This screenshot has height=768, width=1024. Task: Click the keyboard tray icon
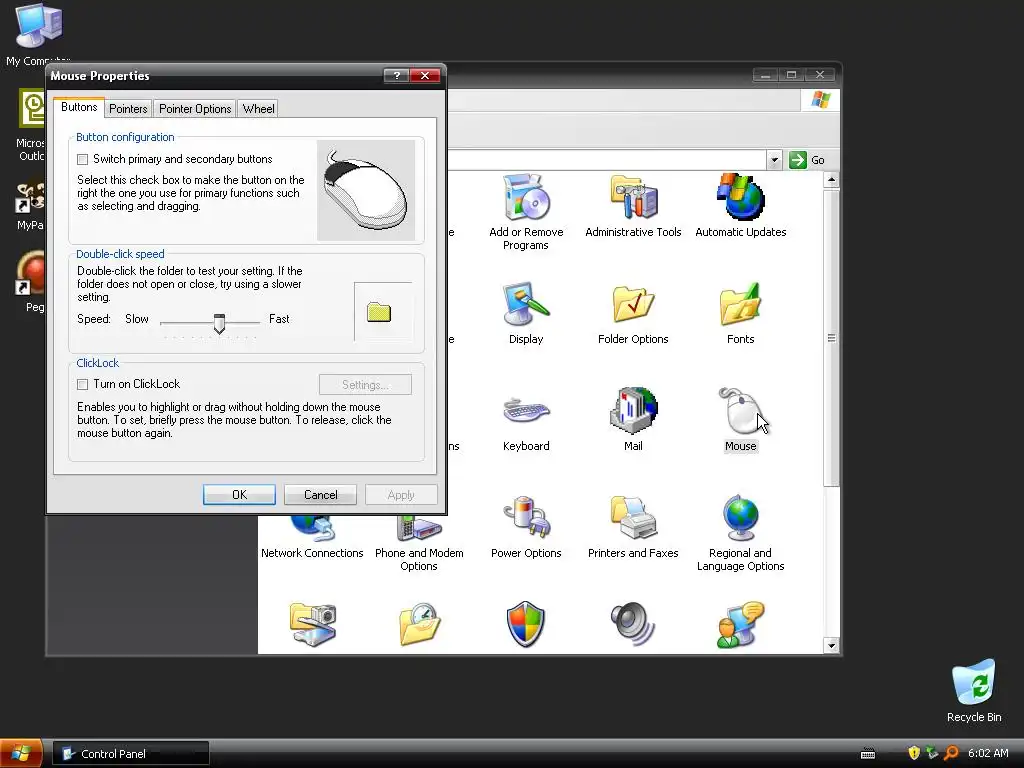coord(868,754)
